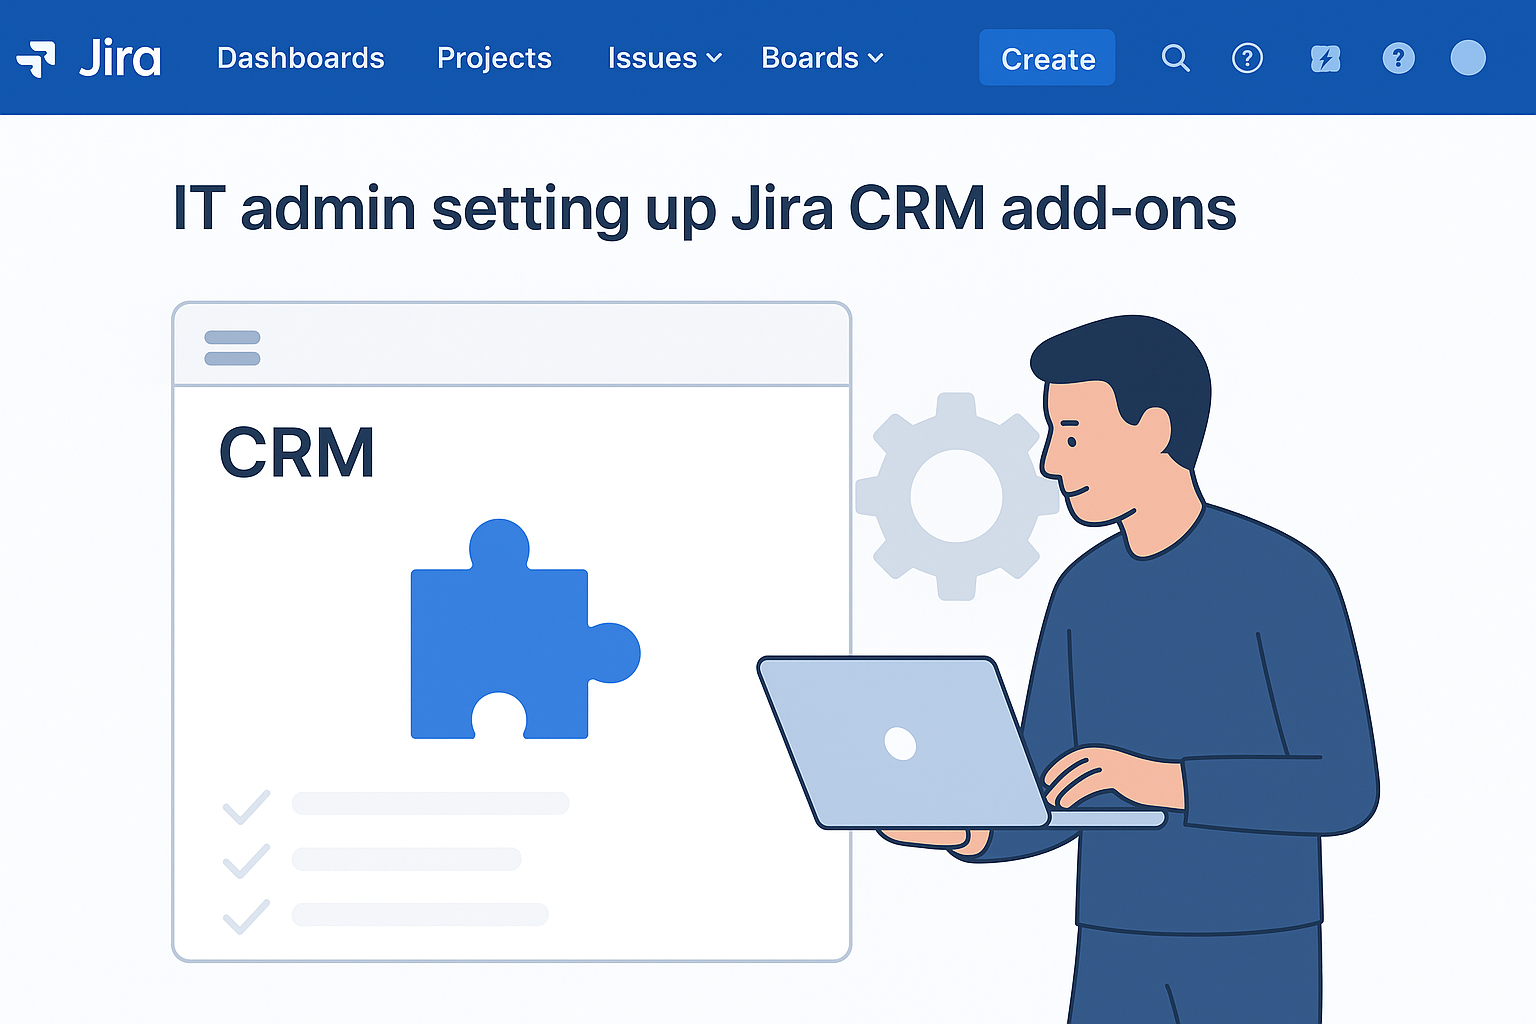This screenshot has height=1024, width=1536.
Task: Click the filled question mark icon
Action: pos(1398,58)
